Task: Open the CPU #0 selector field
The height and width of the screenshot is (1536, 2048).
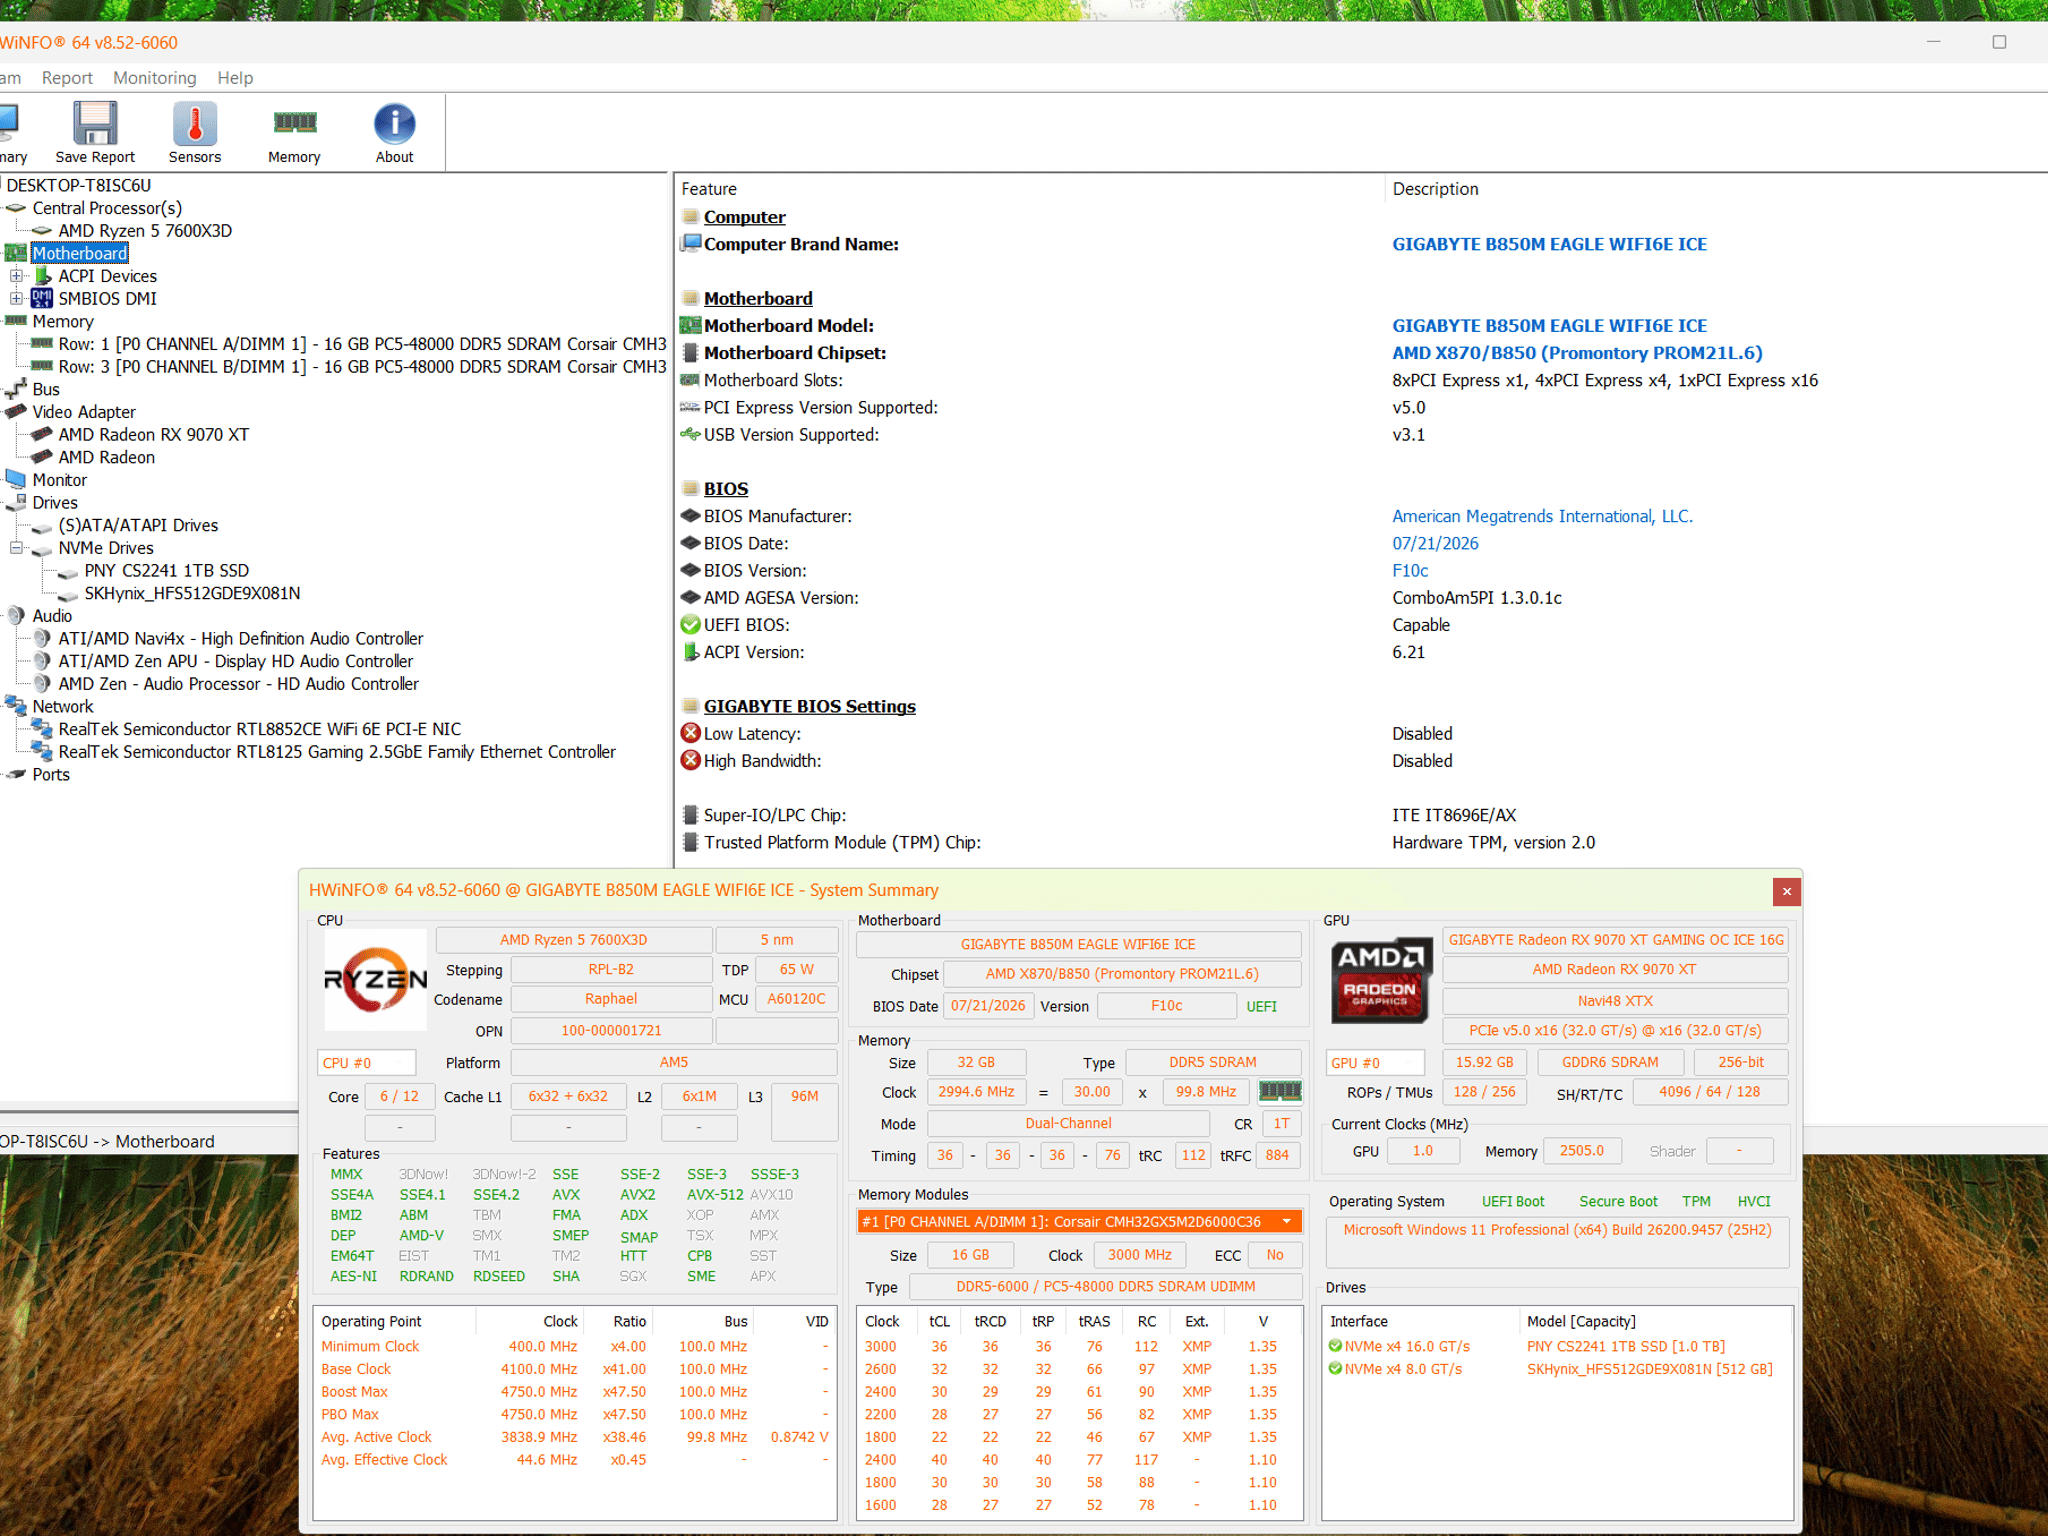Action: point(366,1063)
